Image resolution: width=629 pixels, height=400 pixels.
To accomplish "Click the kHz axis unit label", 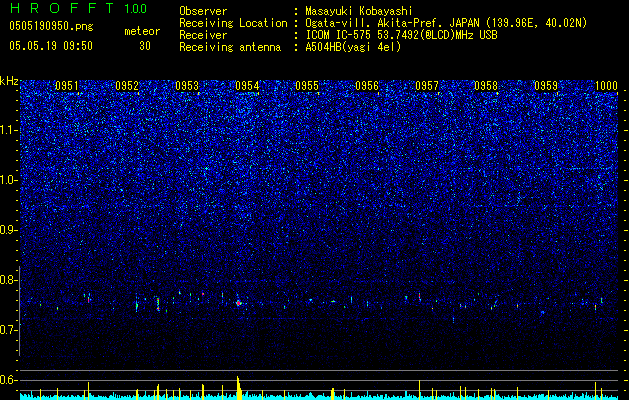I will (x=9, y=81).
